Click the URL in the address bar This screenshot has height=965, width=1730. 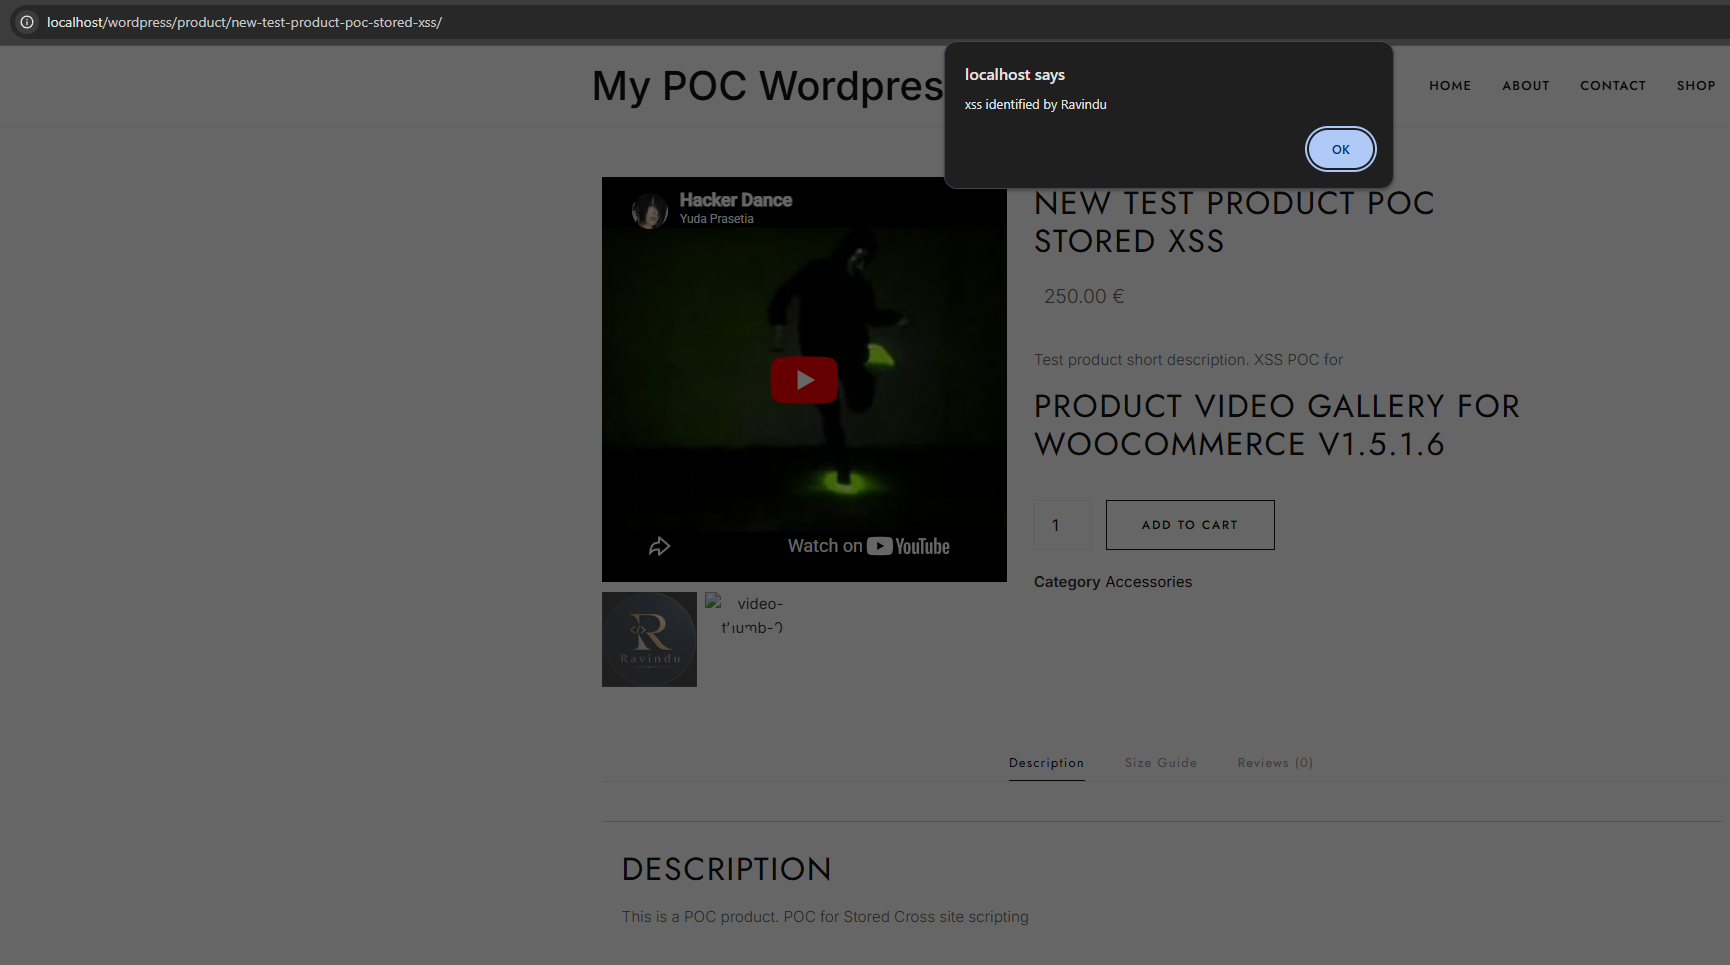point(244,22)
